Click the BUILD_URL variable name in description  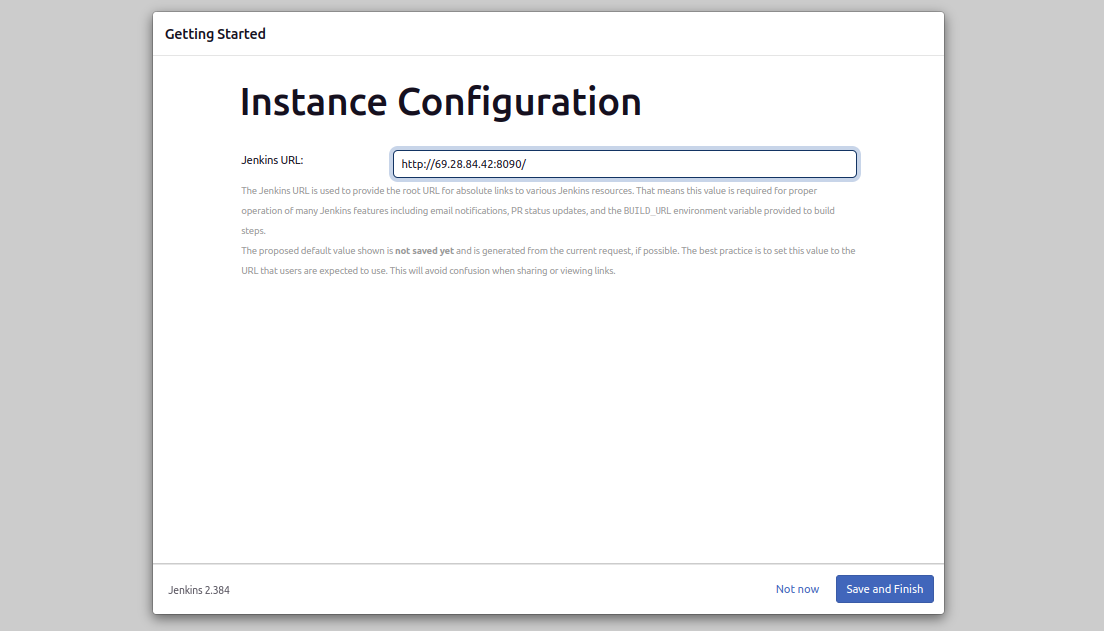click(x=647, y=211)
